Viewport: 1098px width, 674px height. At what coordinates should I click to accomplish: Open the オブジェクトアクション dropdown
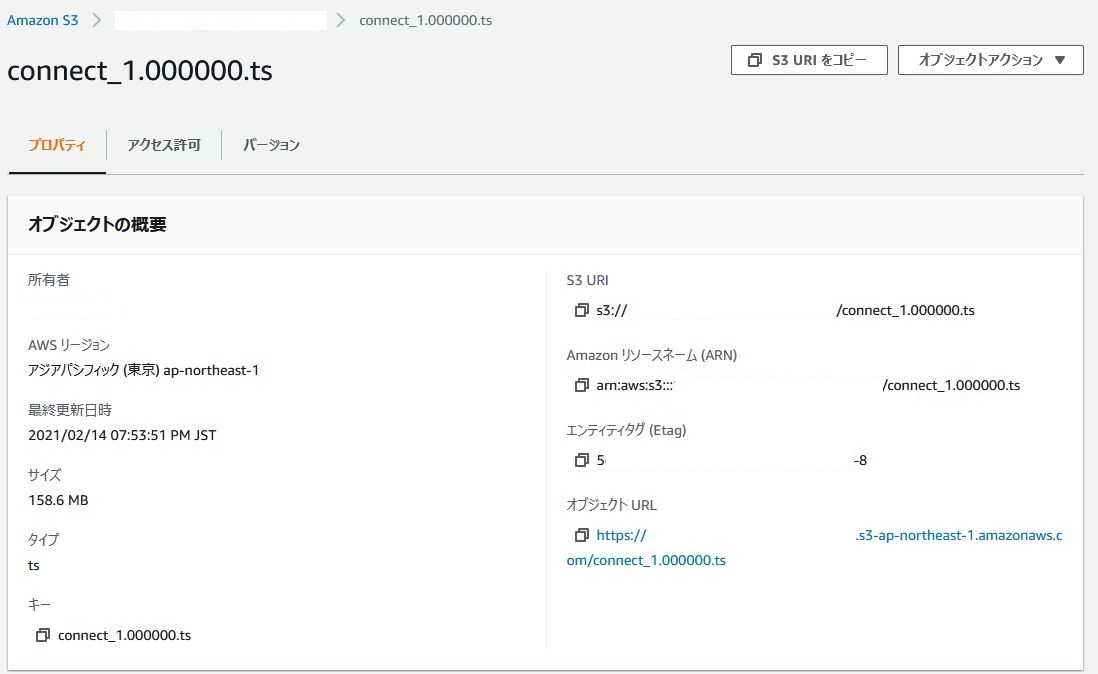pos(990,60)
